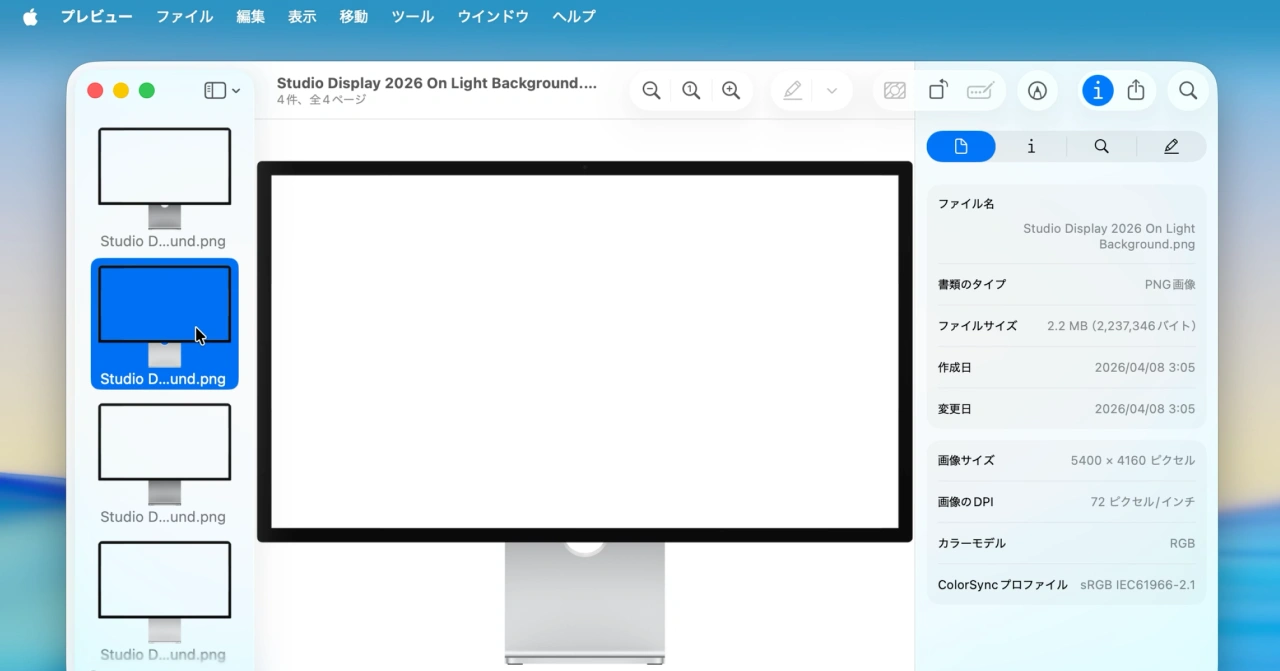Open the color adjustment tool
Viewport: 1280px width, 671px height.
click(x=894, y=90)
